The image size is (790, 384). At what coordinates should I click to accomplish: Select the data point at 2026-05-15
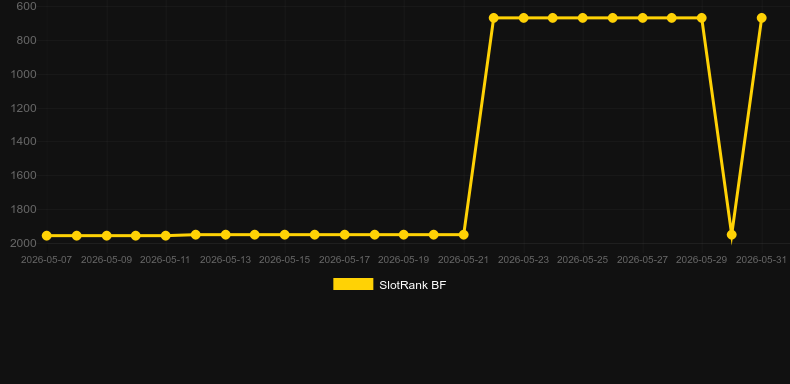pyautogui.click(x=285, y=235)
